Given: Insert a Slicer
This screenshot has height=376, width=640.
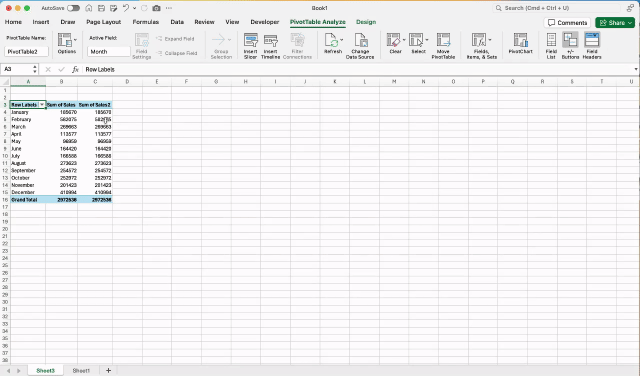Looking at the screenshot, I should (251, 46).
